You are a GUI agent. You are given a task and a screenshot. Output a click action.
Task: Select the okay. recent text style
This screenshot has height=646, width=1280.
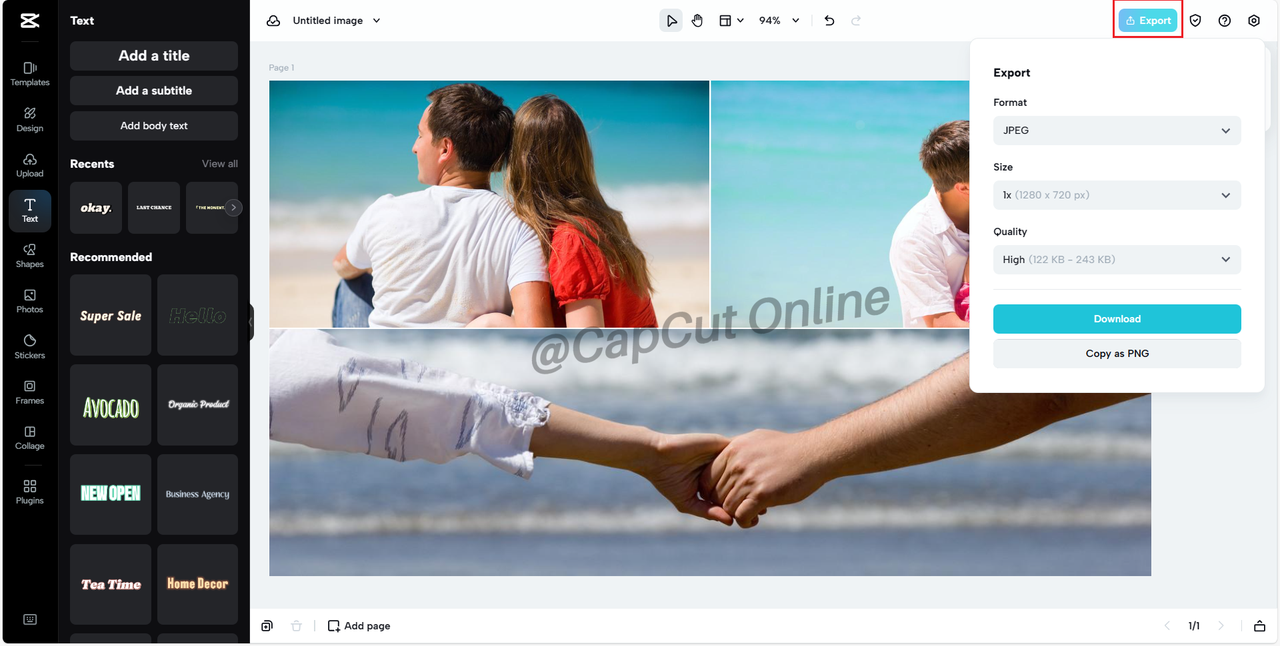(x=96, y=208)
